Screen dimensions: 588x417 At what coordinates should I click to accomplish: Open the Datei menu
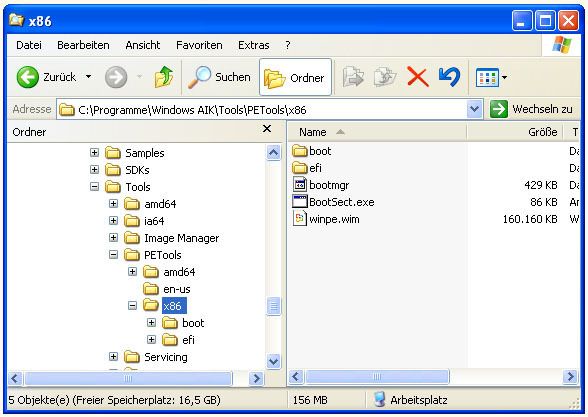(x=29, y=45)
